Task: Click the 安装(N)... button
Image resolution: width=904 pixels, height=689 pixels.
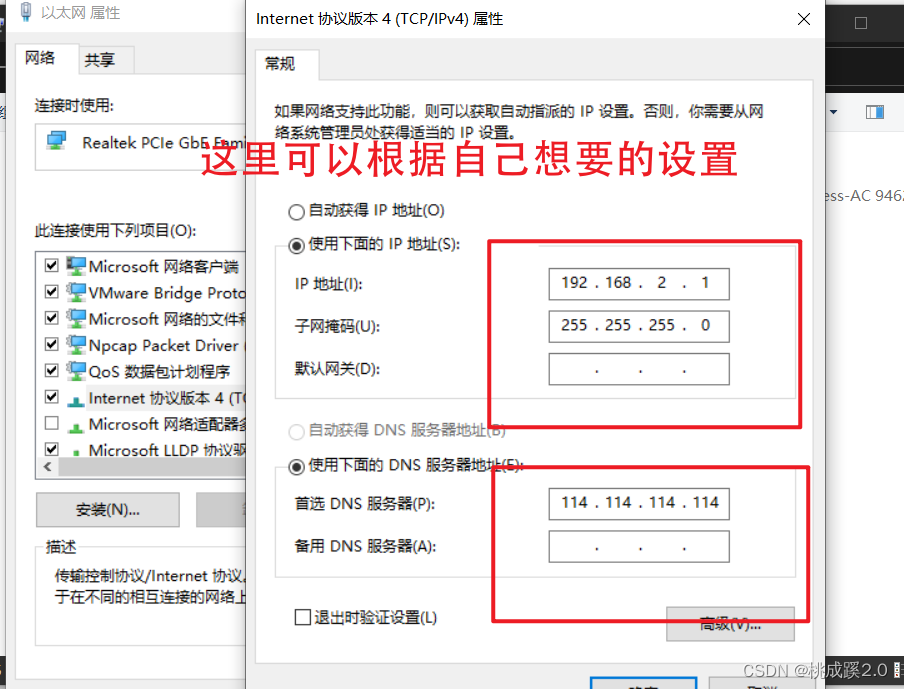Action: click(108, 510)
